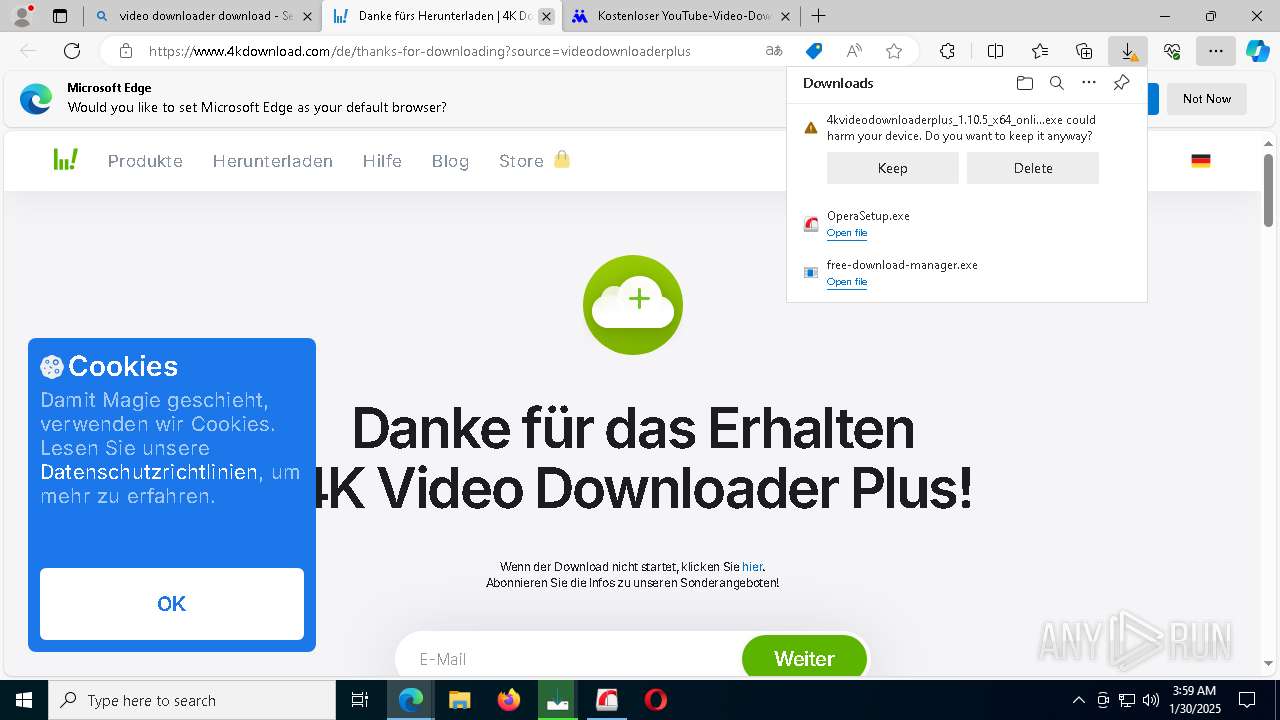The image size is (1280, 720).
Task: Click the 4K Download logo
Action: pyautogui.click(x=66, y=159)
